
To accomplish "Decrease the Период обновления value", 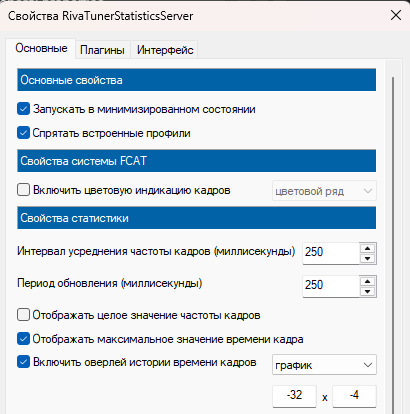I will pos(368,292).
